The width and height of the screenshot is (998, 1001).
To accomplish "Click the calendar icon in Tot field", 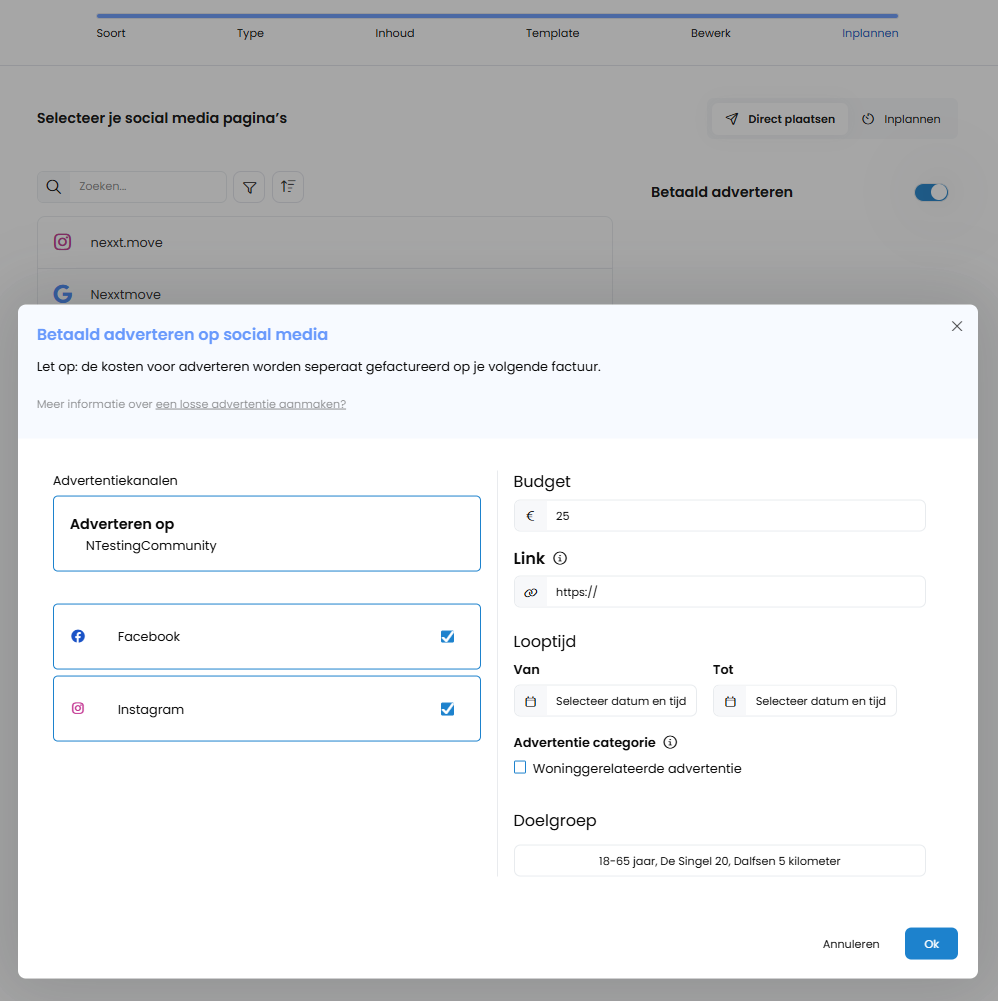I will point(730,701).
